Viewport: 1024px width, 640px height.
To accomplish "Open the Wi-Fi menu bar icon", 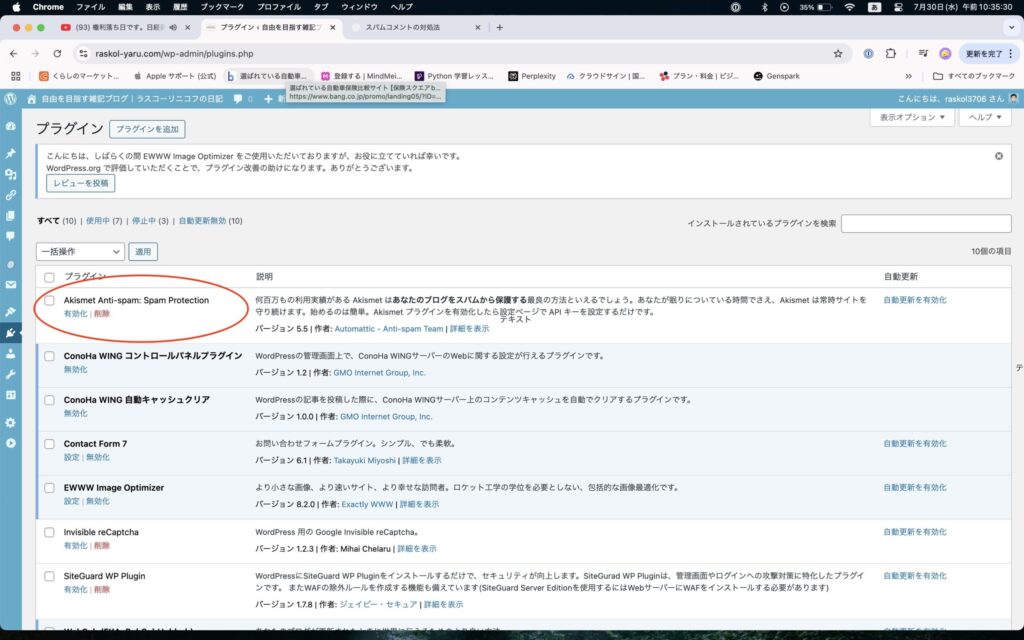I will coord(850,7).
